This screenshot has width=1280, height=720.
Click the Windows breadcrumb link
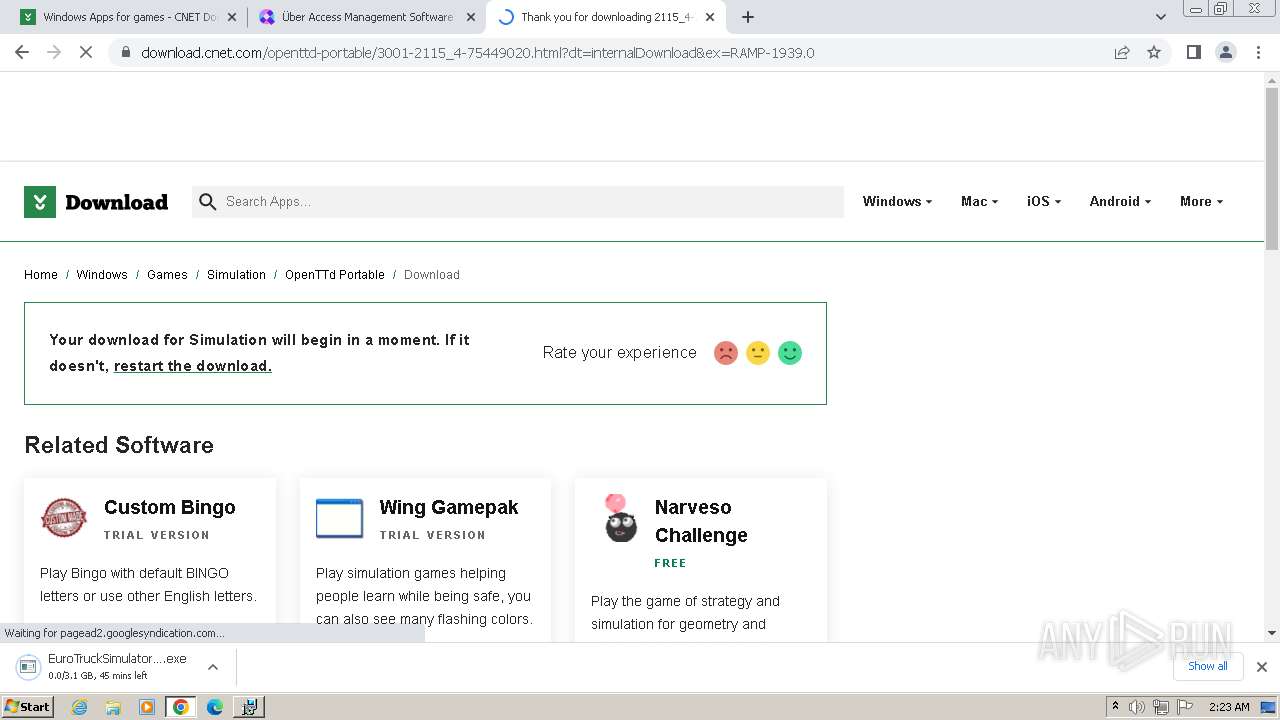click(x=102, y=275)
